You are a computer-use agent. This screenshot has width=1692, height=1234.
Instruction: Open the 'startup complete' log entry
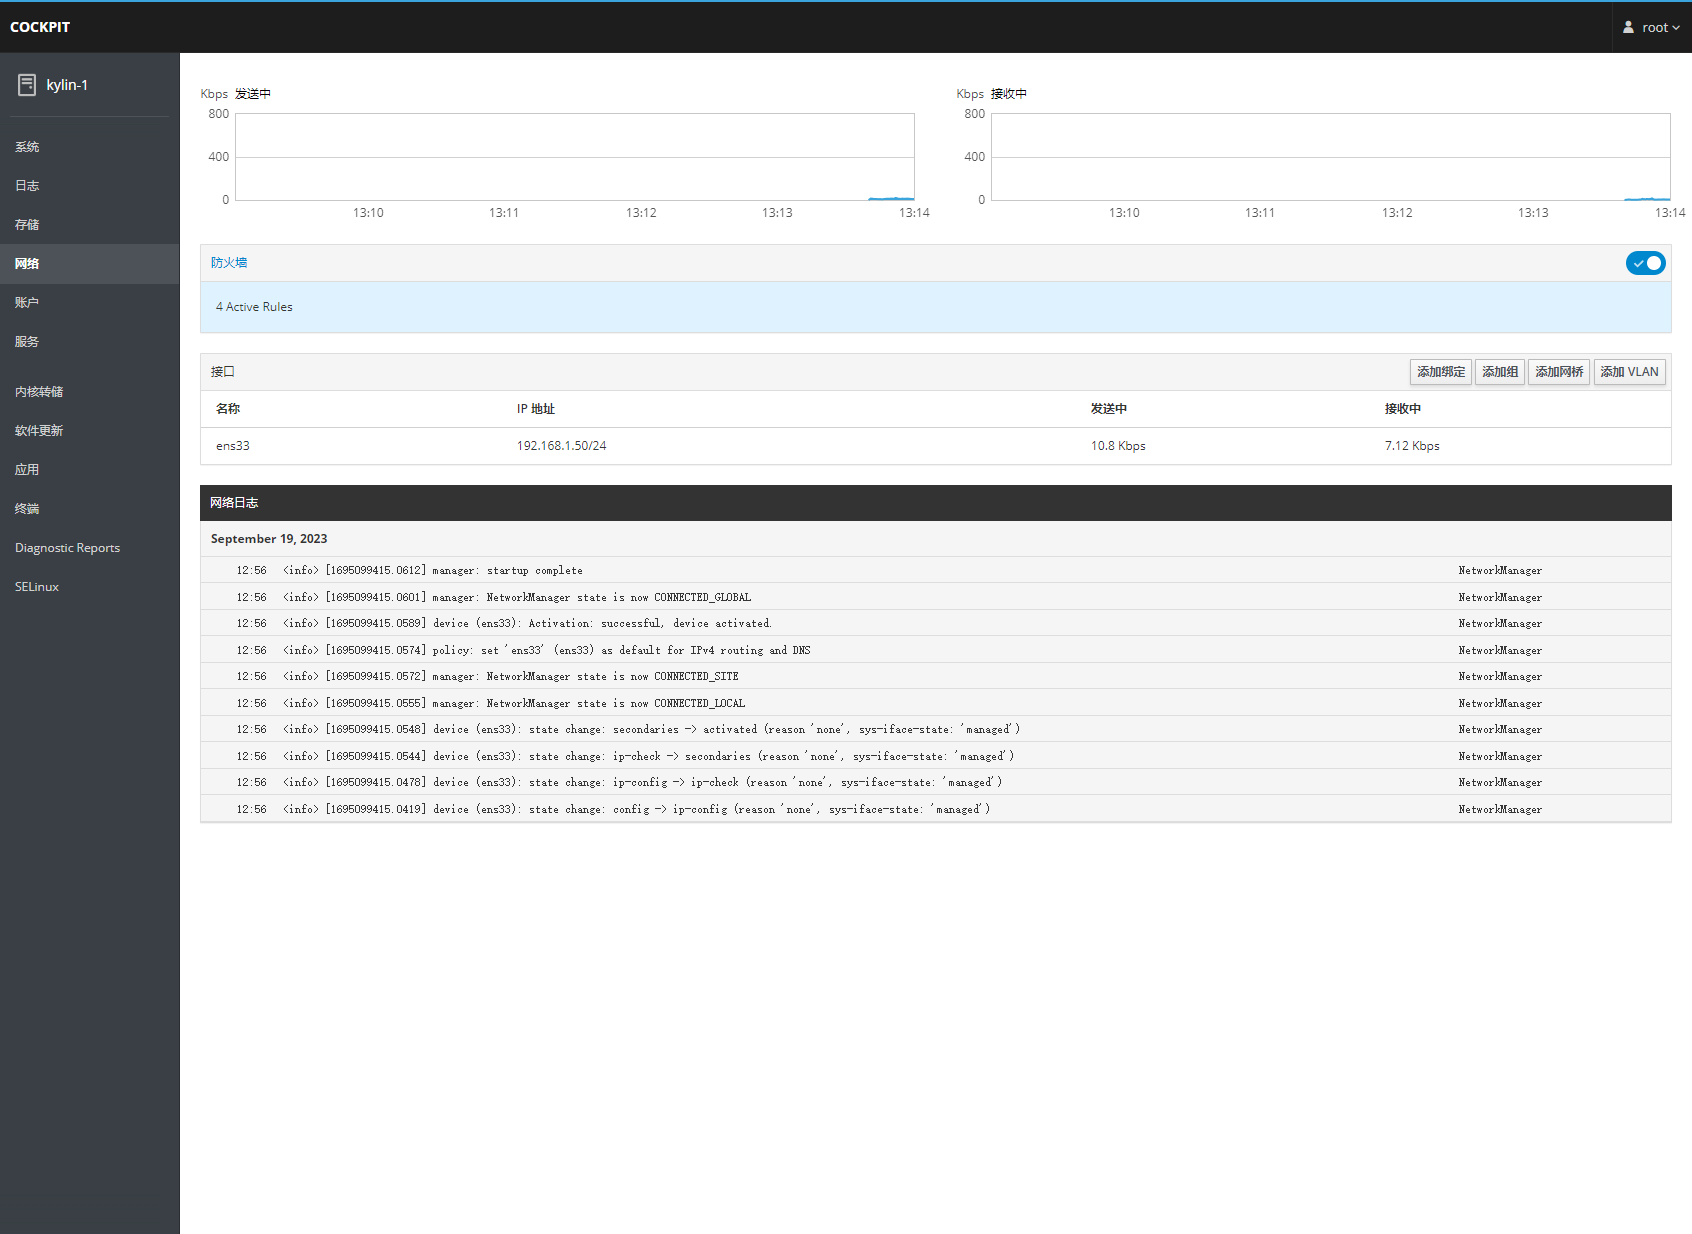[935, 570]
